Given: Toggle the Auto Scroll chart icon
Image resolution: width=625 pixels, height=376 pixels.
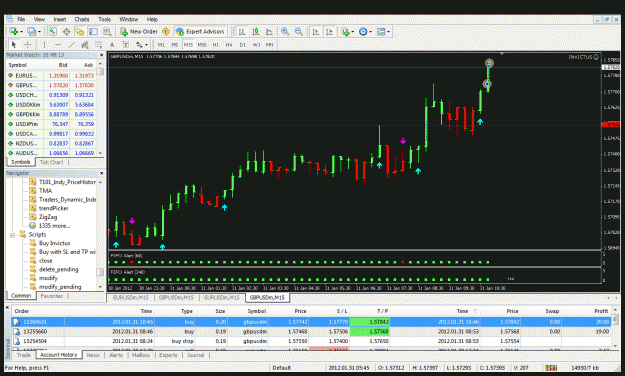Looking at the screenshot, I should [316, 31].
